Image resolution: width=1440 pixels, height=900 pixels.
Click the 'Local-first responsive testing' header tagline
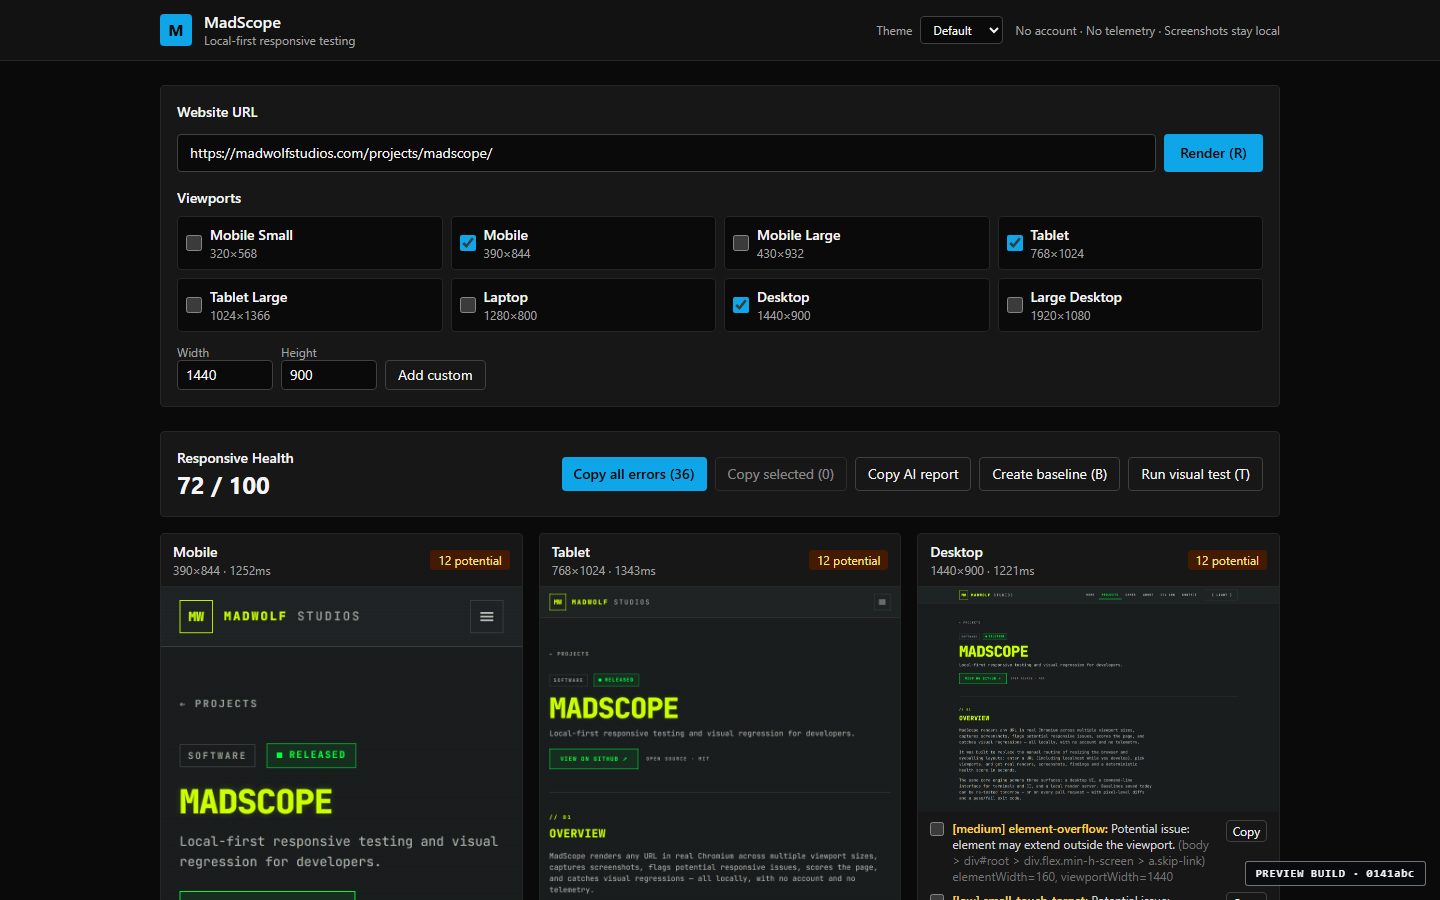click(x=280, y=41)
